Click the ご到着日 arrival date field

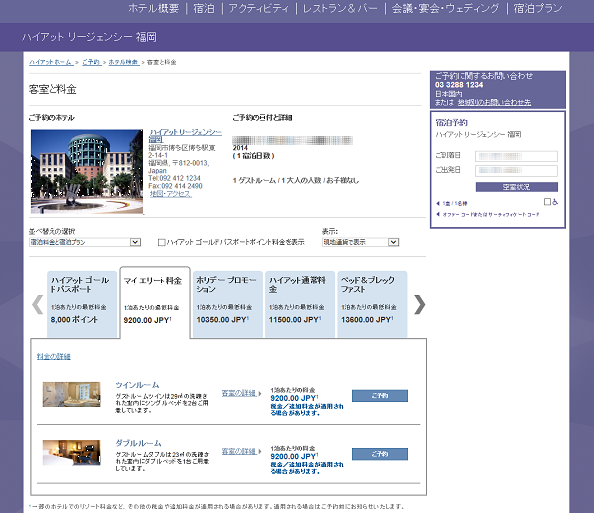pyautogui.click(x=516, y=156)
